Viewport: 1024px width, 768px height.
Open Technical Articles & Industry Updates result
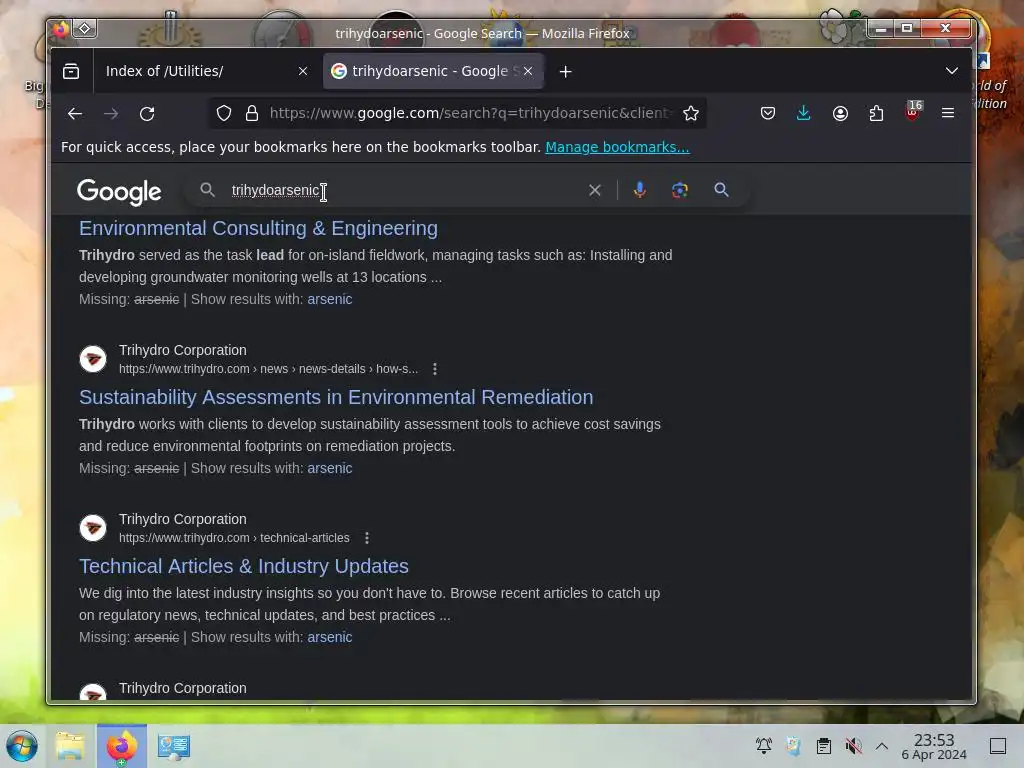244,566
